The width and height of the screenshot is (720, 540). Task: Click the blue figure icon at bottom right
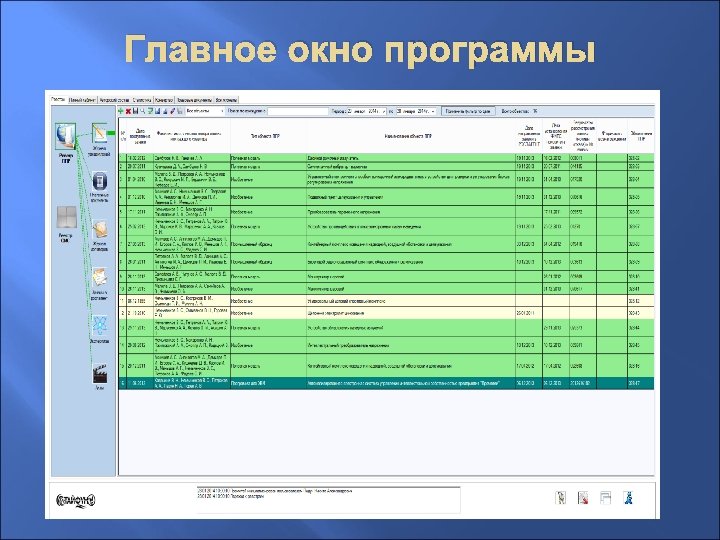coord(628,498)
